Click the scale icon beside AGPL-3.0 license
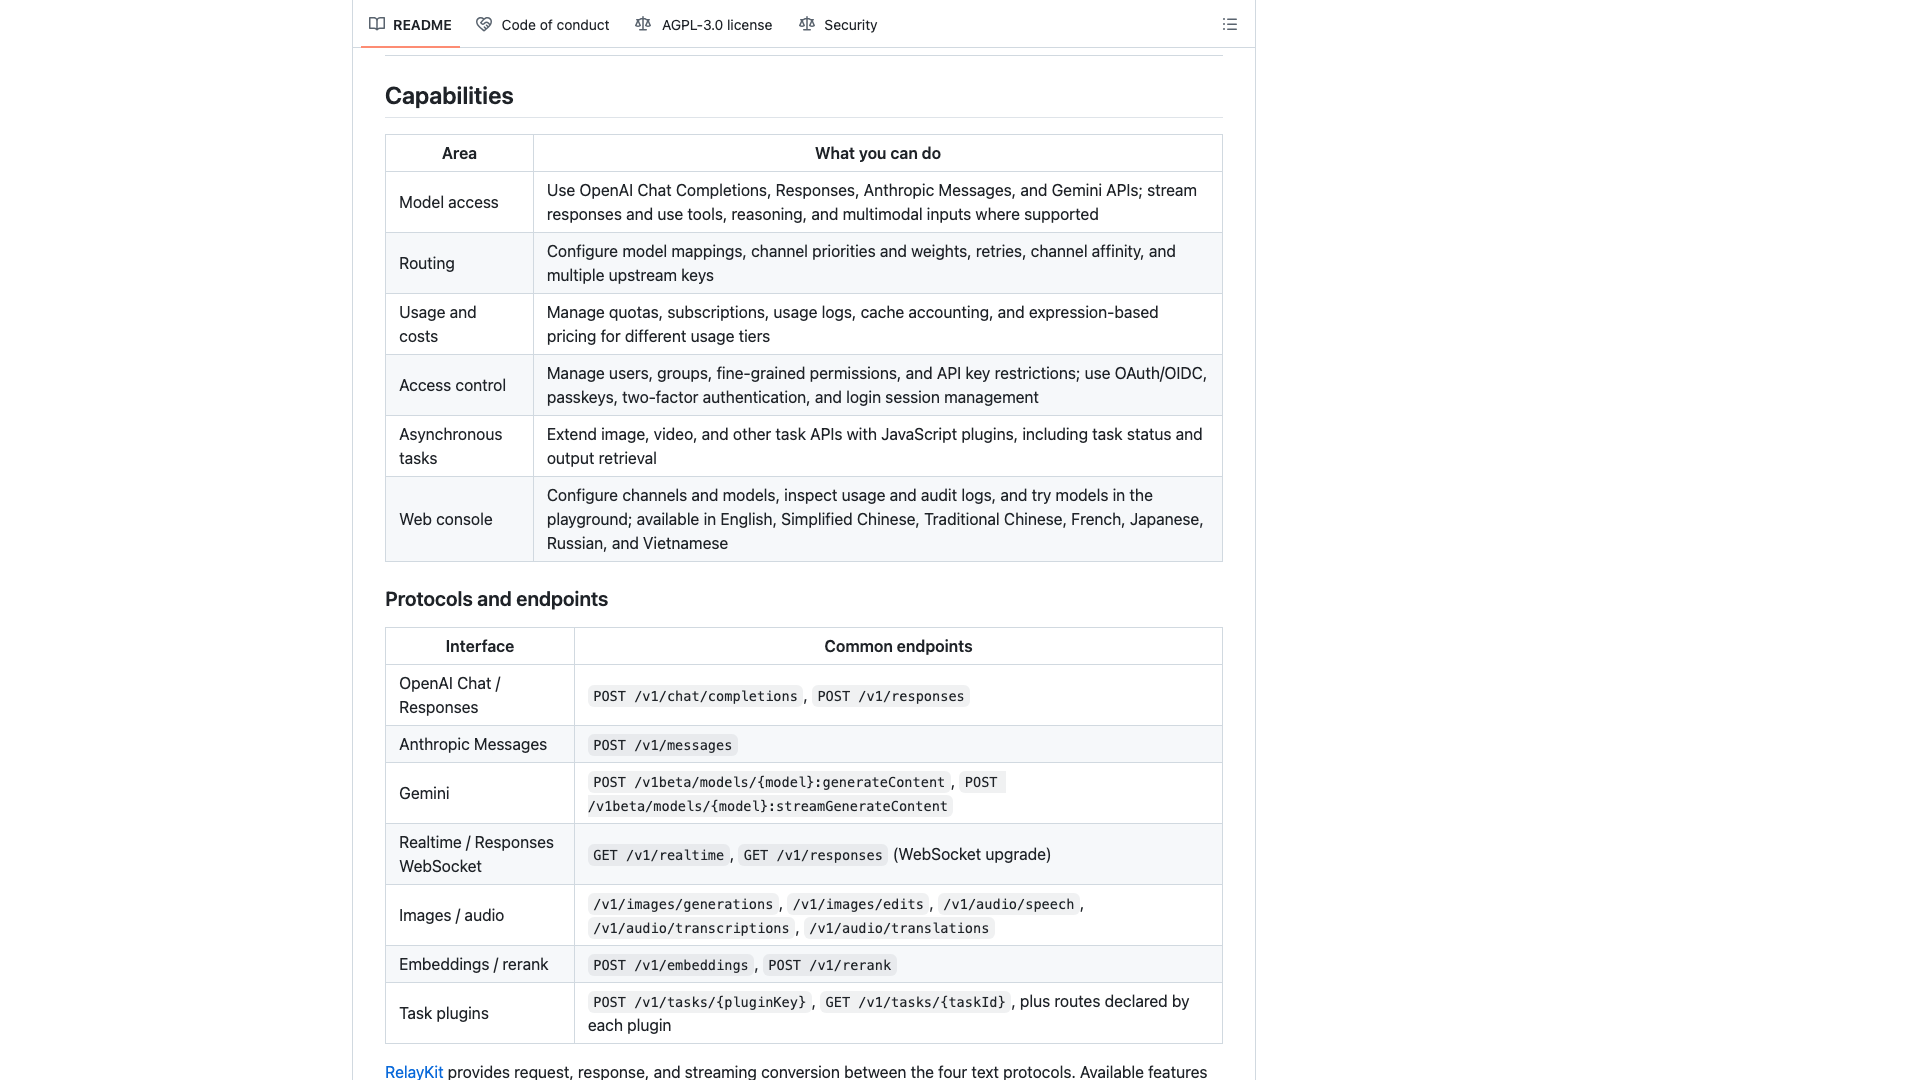The width and height of the screenshot is (1920, 1080). click(x=643, y=24)
